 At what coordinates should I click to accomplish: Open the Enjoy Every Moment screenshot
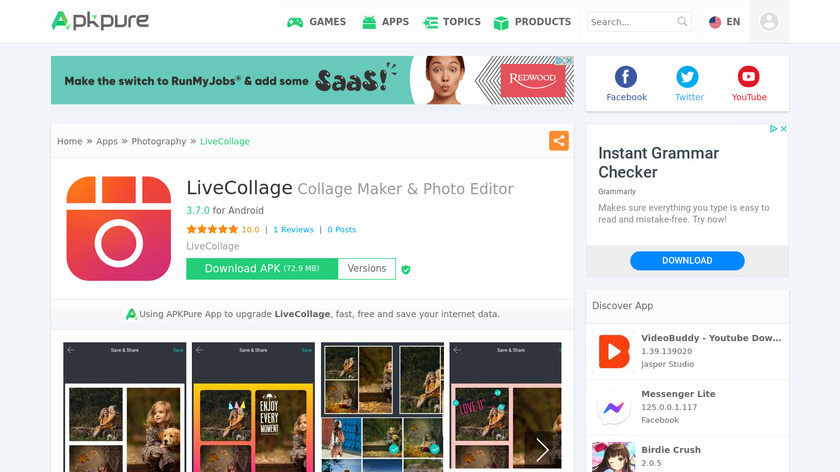pos(253,407)
